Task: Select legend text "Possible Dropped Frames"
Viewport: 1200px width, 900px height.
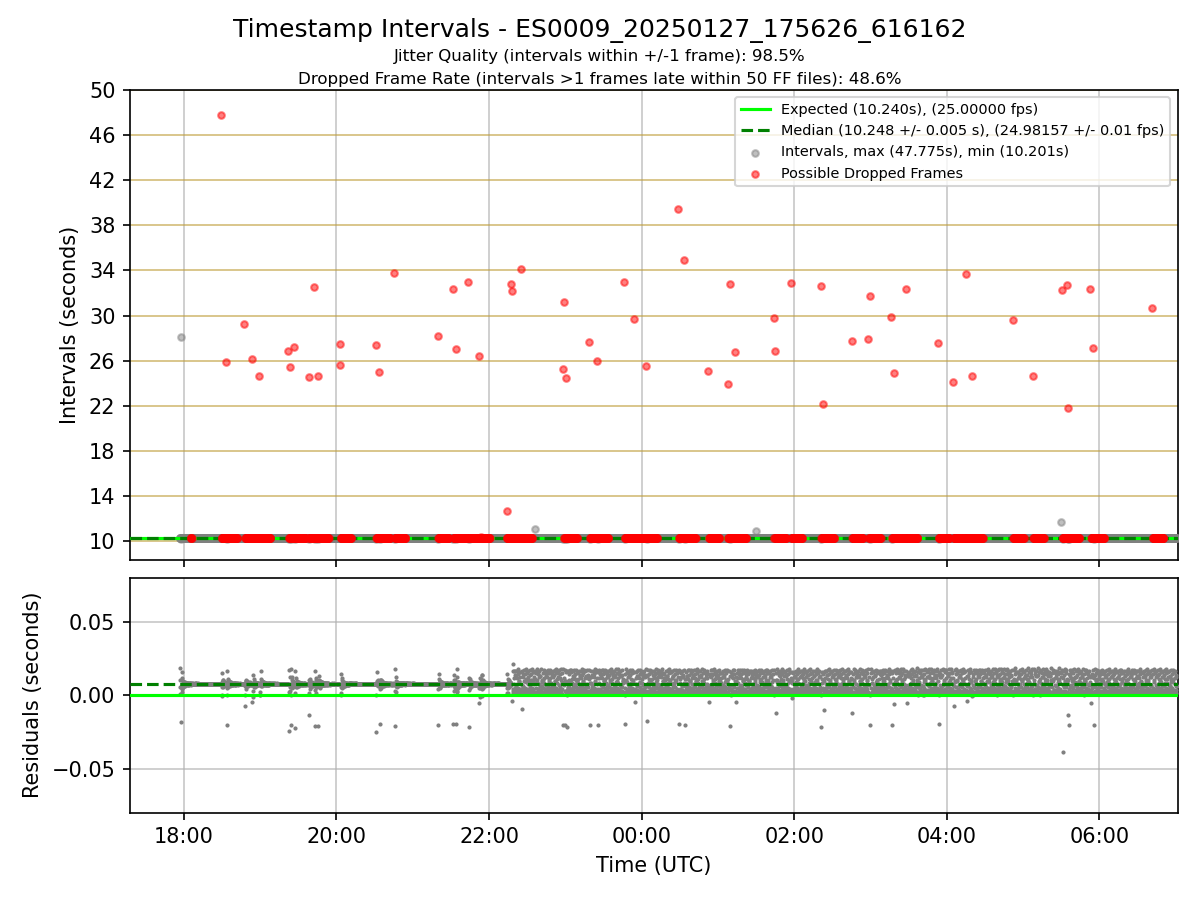Action: [871, 173]
